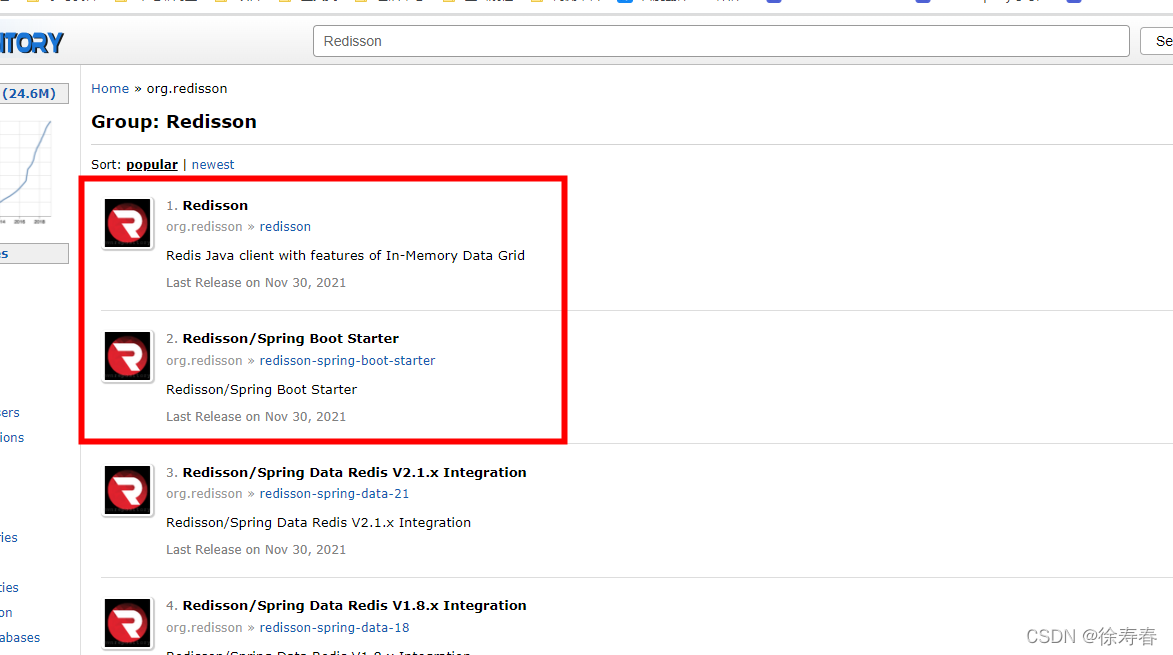Open the Redisson artifact logo icon
This screenshot has width=1173, height=655.
click(x=127, y=223)
